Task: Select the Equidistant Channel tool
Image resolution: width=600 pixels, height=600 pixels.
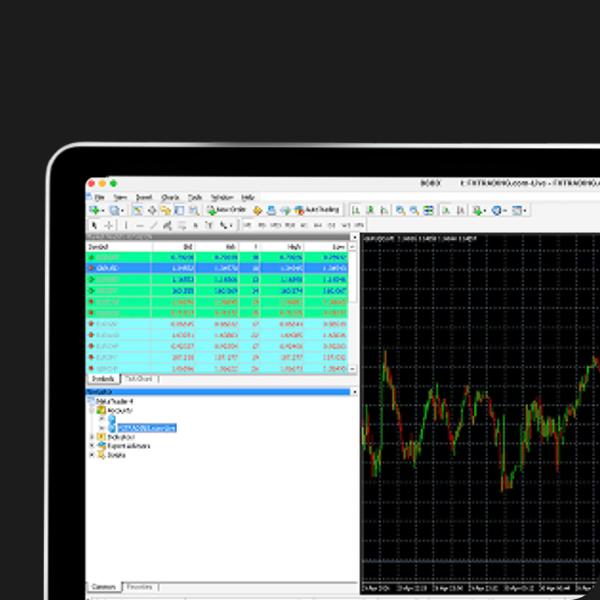Action: point(167,225)
